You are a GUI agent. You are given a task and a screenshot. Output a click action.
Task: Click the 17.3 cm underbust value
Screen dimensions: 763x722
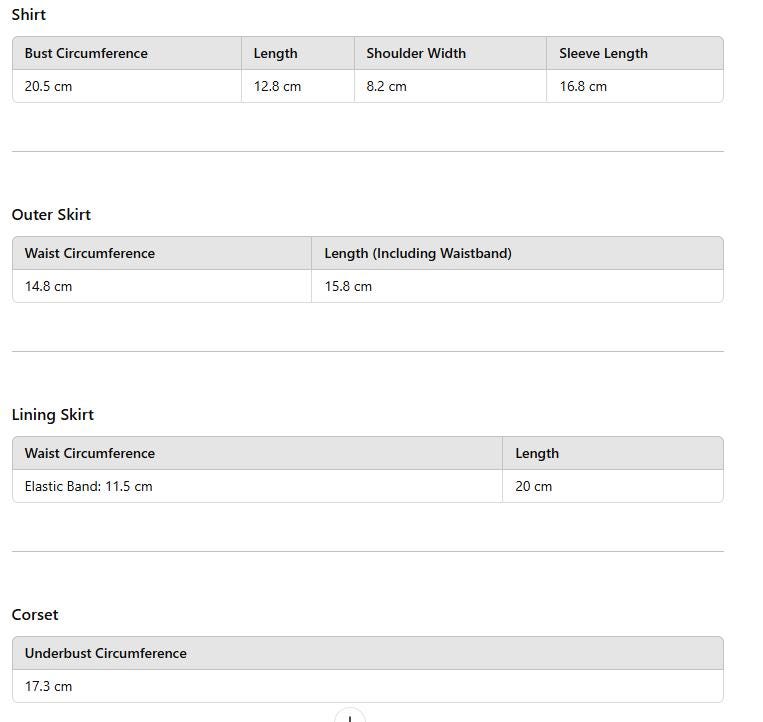[49, 687]
